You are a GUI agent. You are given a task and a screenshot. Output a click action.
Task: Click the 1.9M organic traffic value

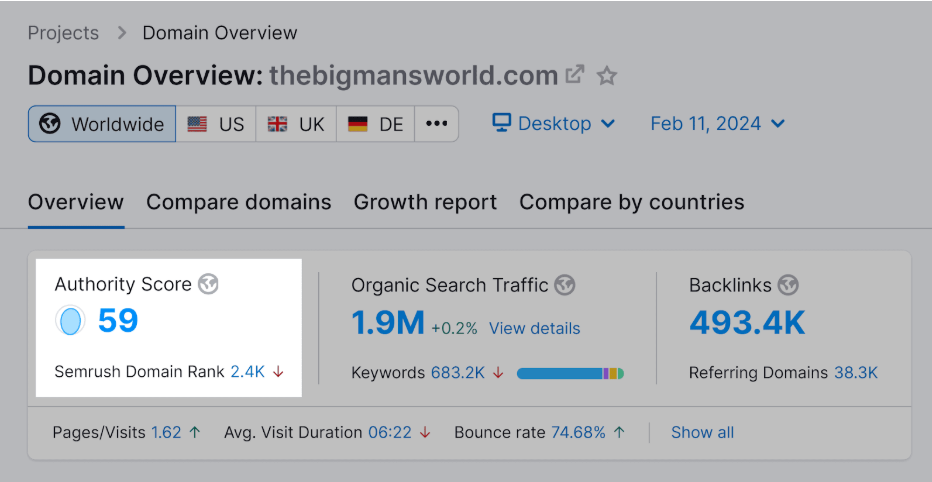pos(388,323)
